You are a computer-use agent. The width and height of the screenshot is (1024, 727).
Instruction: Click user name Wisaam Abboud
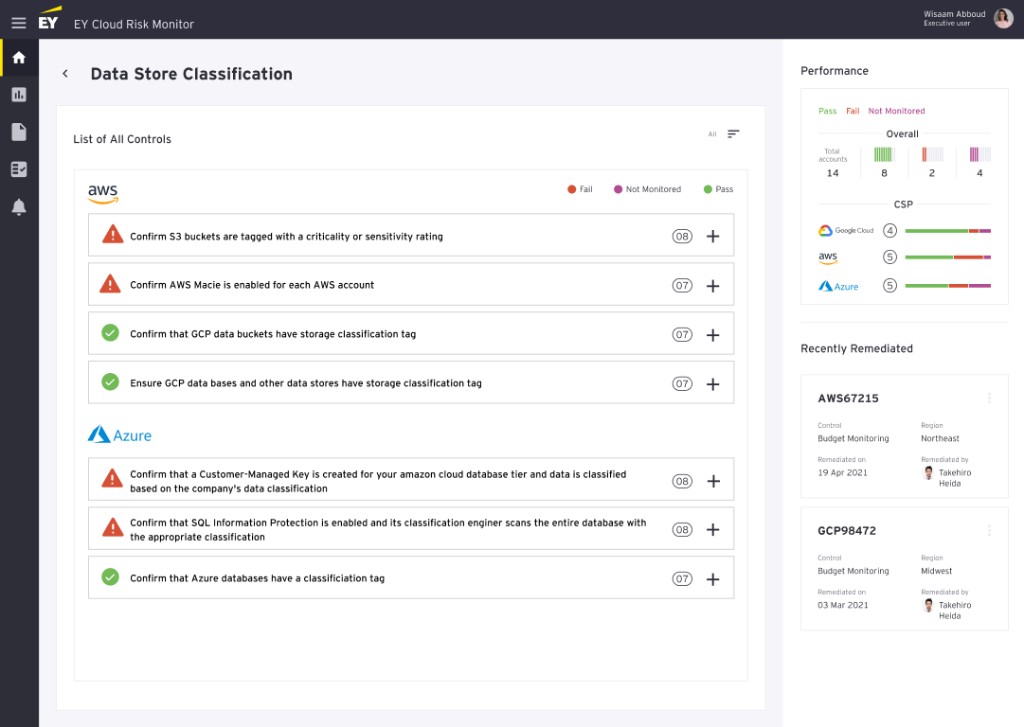click(955, 14)
